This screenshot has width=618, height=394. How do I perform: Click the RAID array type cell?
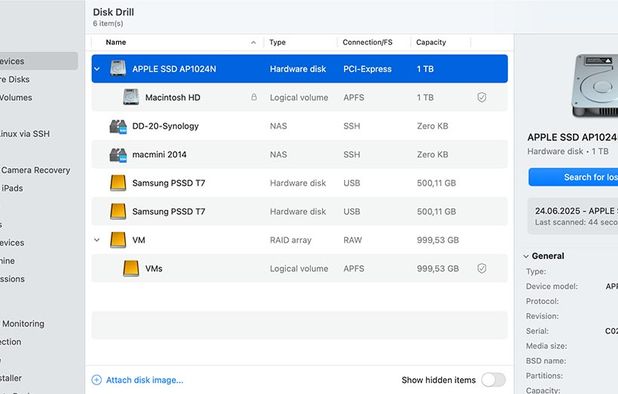(290, 240)
